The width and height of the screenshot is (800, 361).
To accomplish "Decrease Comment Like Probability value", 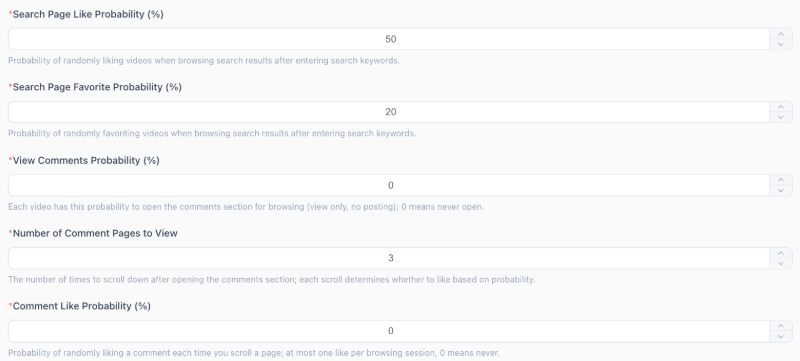I will tap(781, 337).
